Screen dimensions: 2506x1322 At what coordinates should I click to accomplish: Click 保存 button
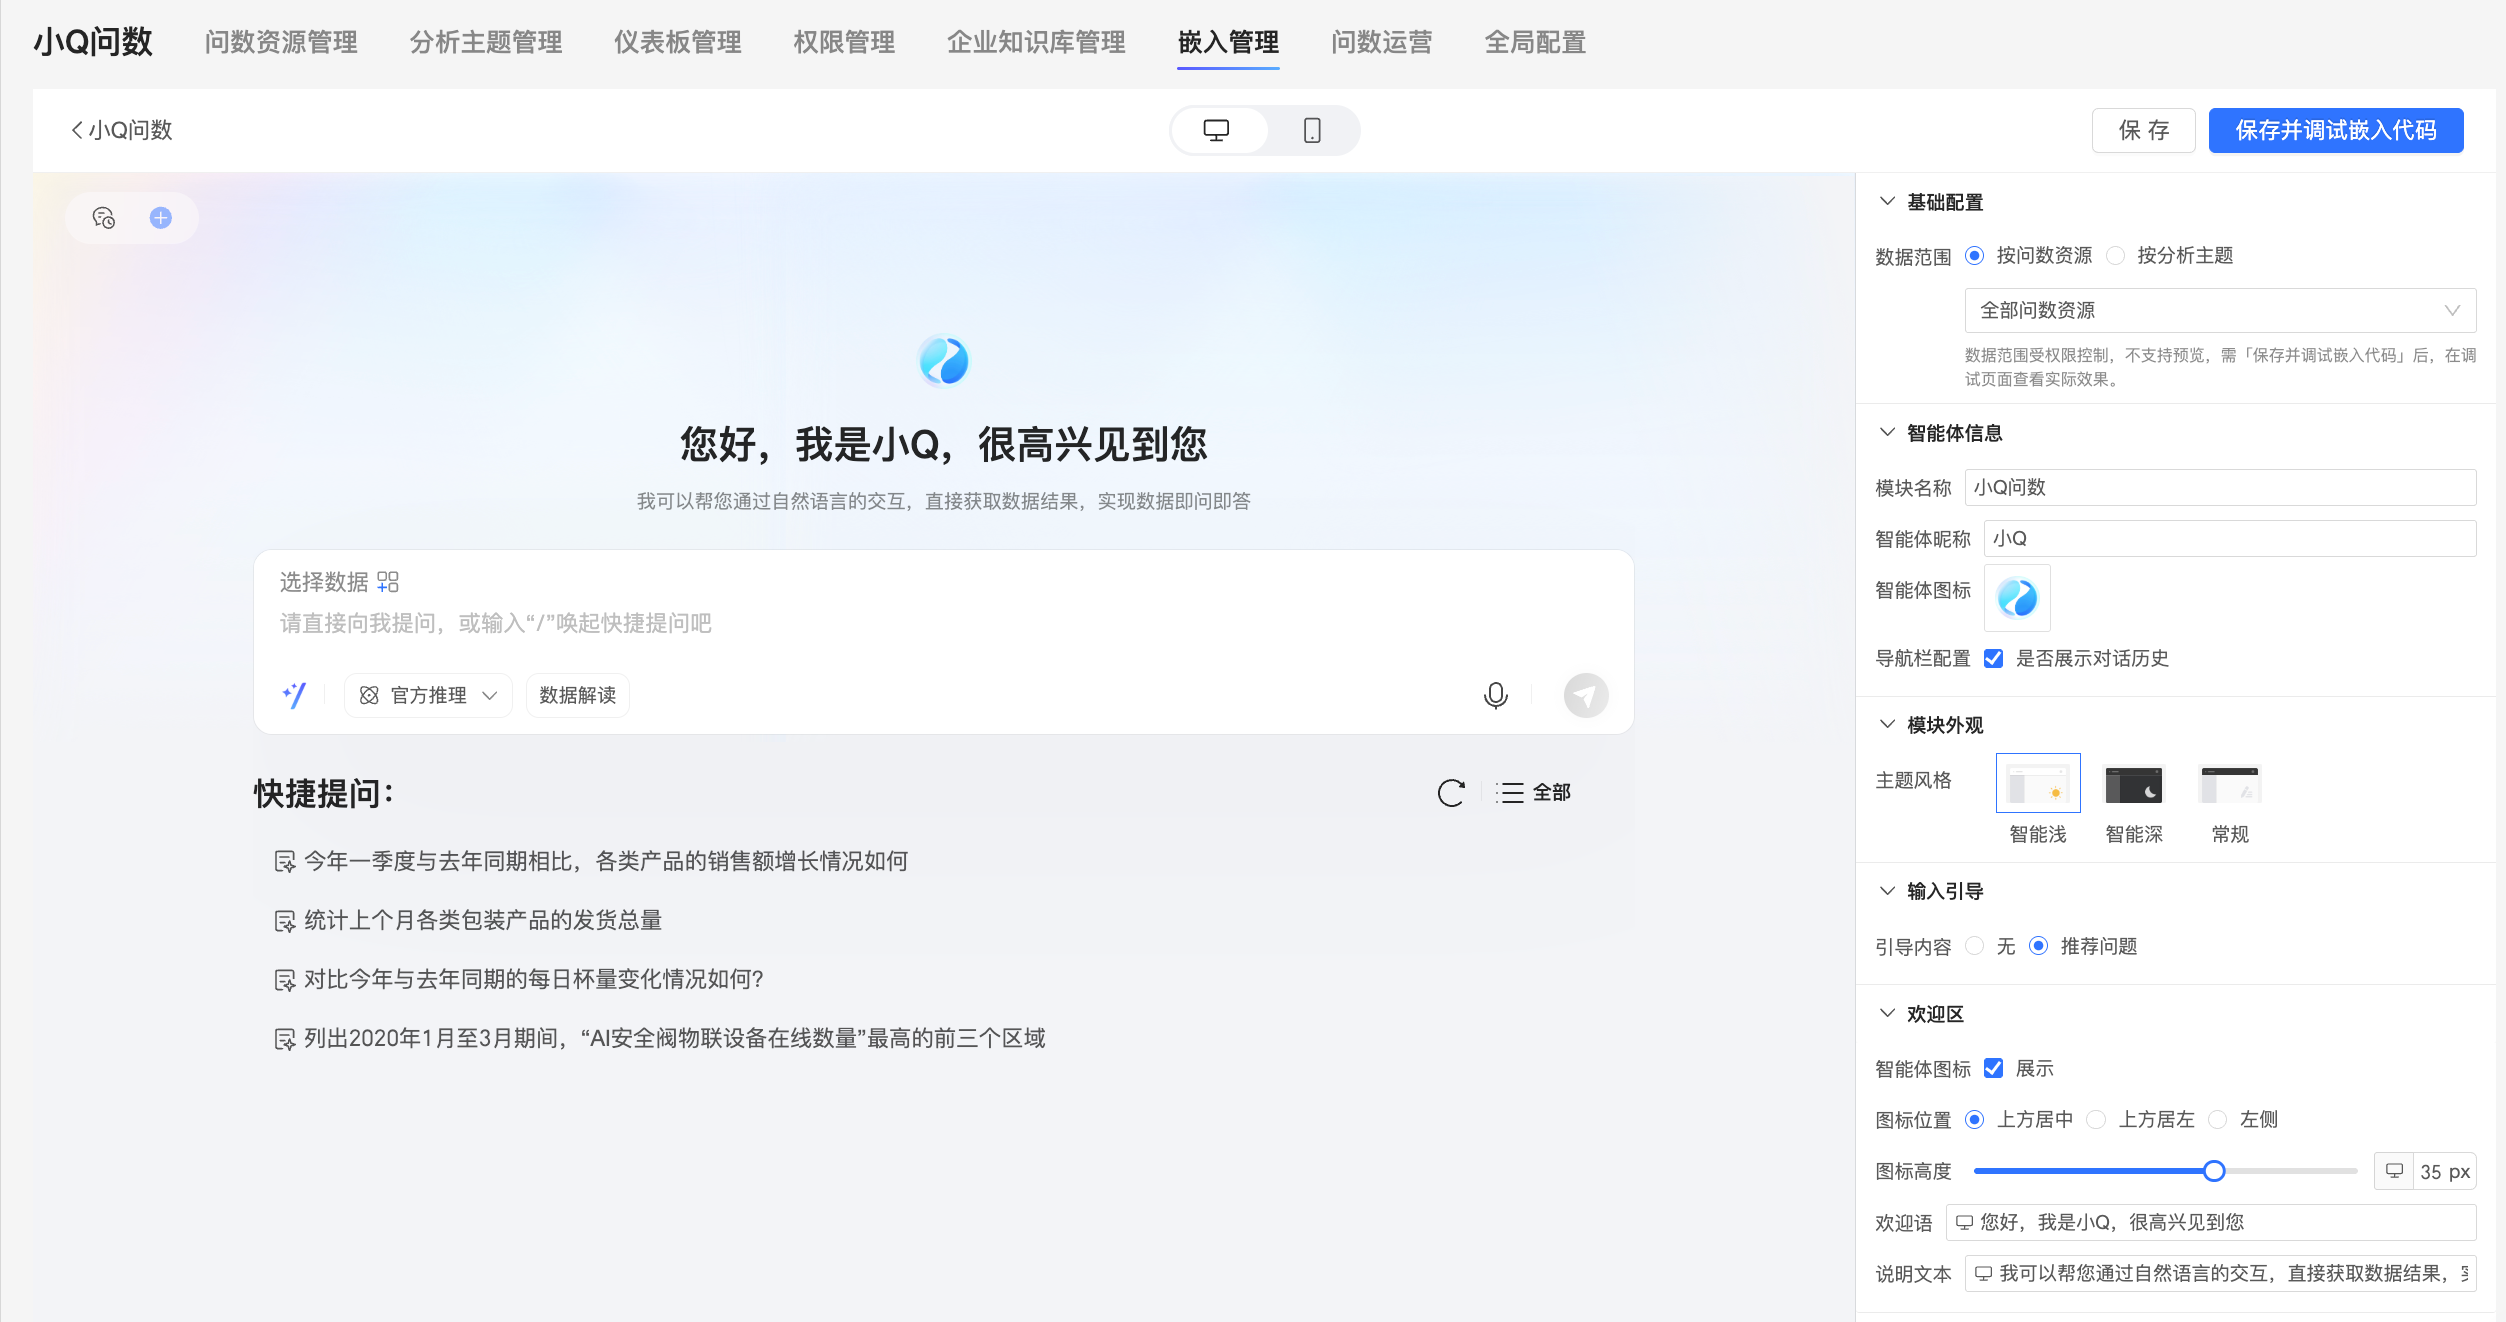point(2143,130)
